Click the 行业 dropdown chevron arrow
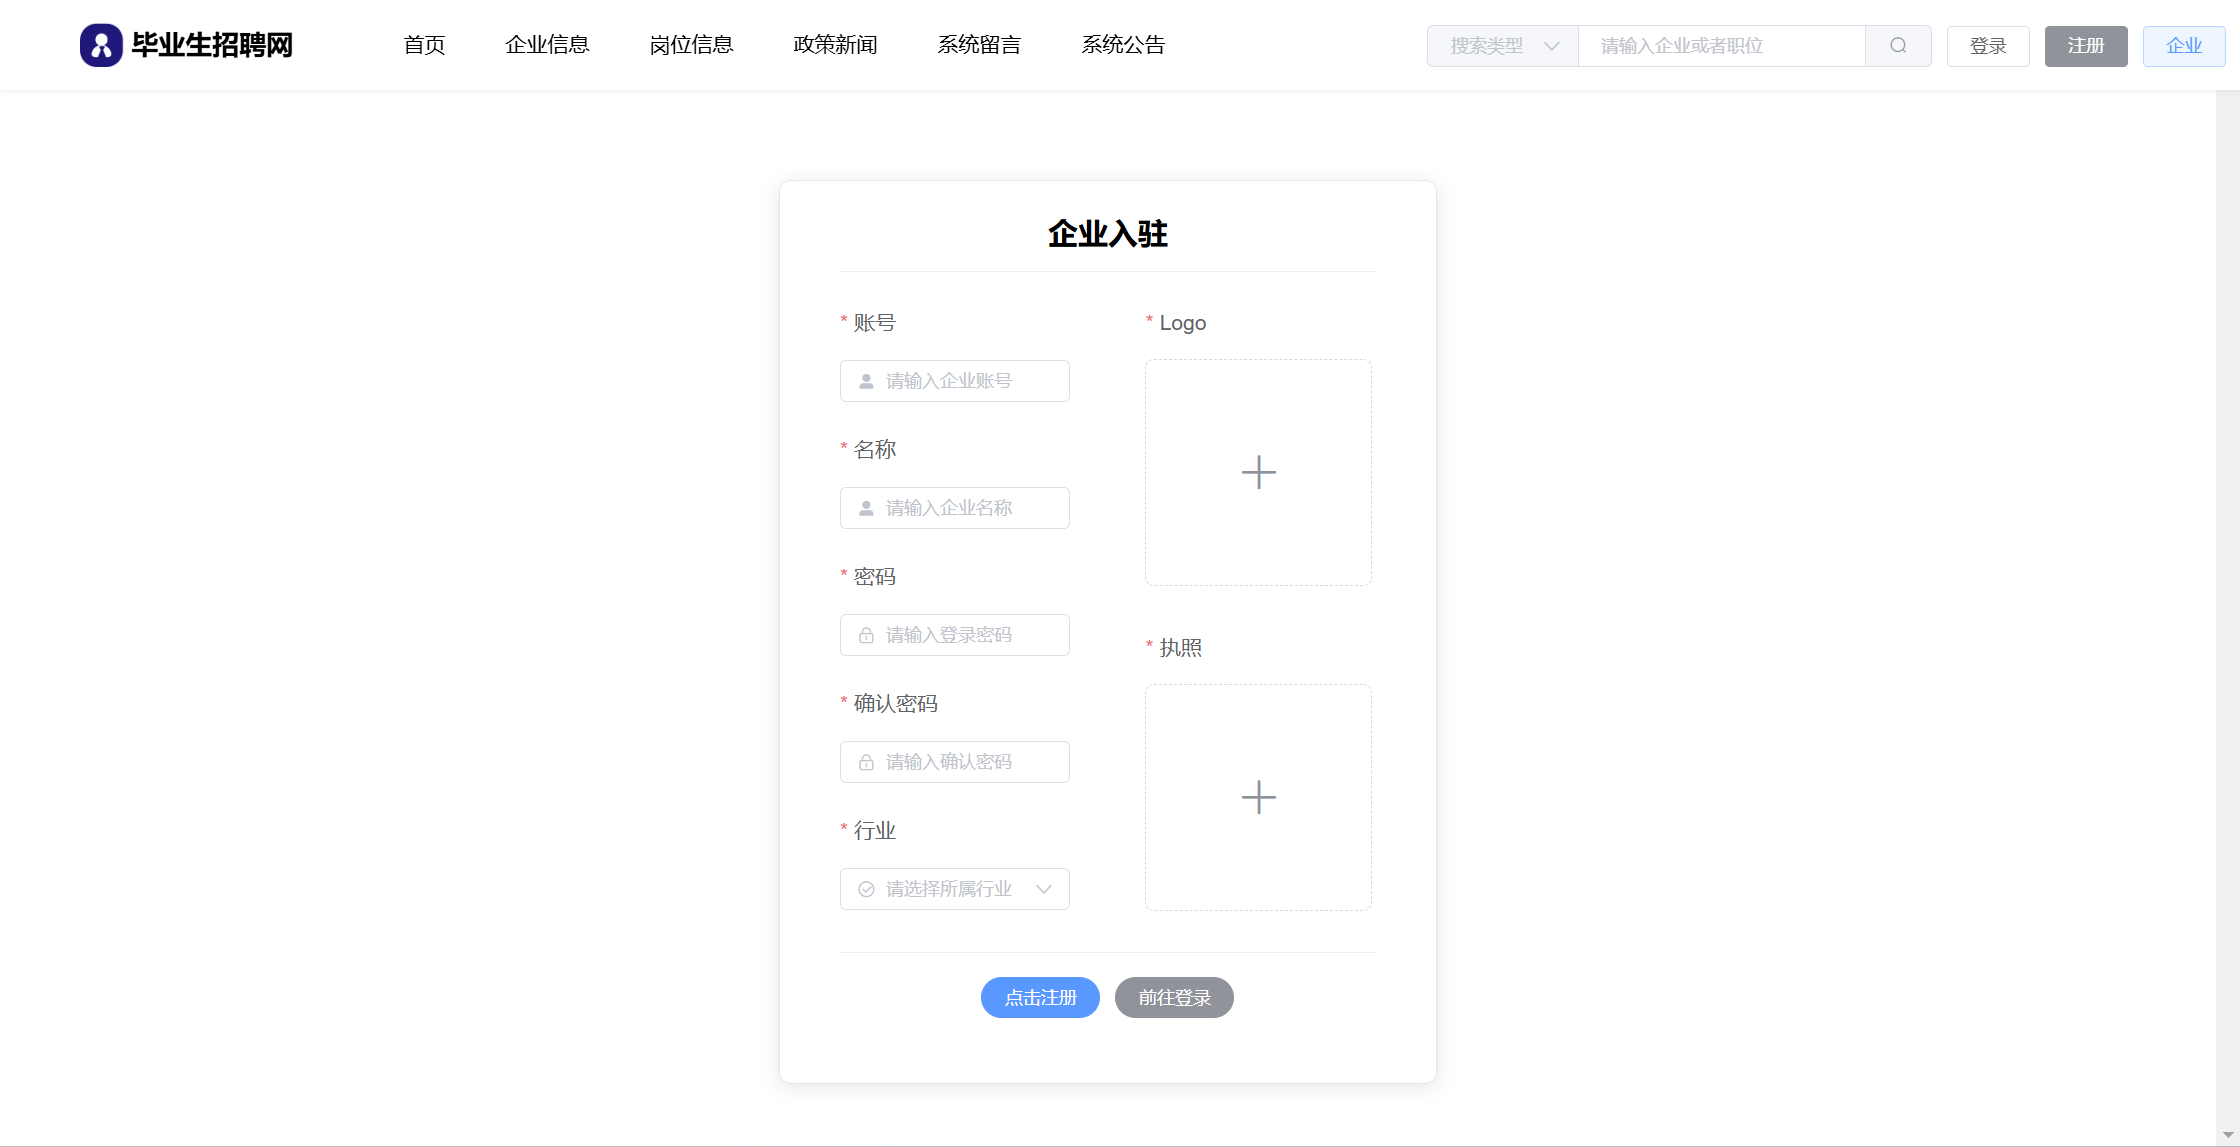2240x1147 pixels. click(x=1044, y=889)
